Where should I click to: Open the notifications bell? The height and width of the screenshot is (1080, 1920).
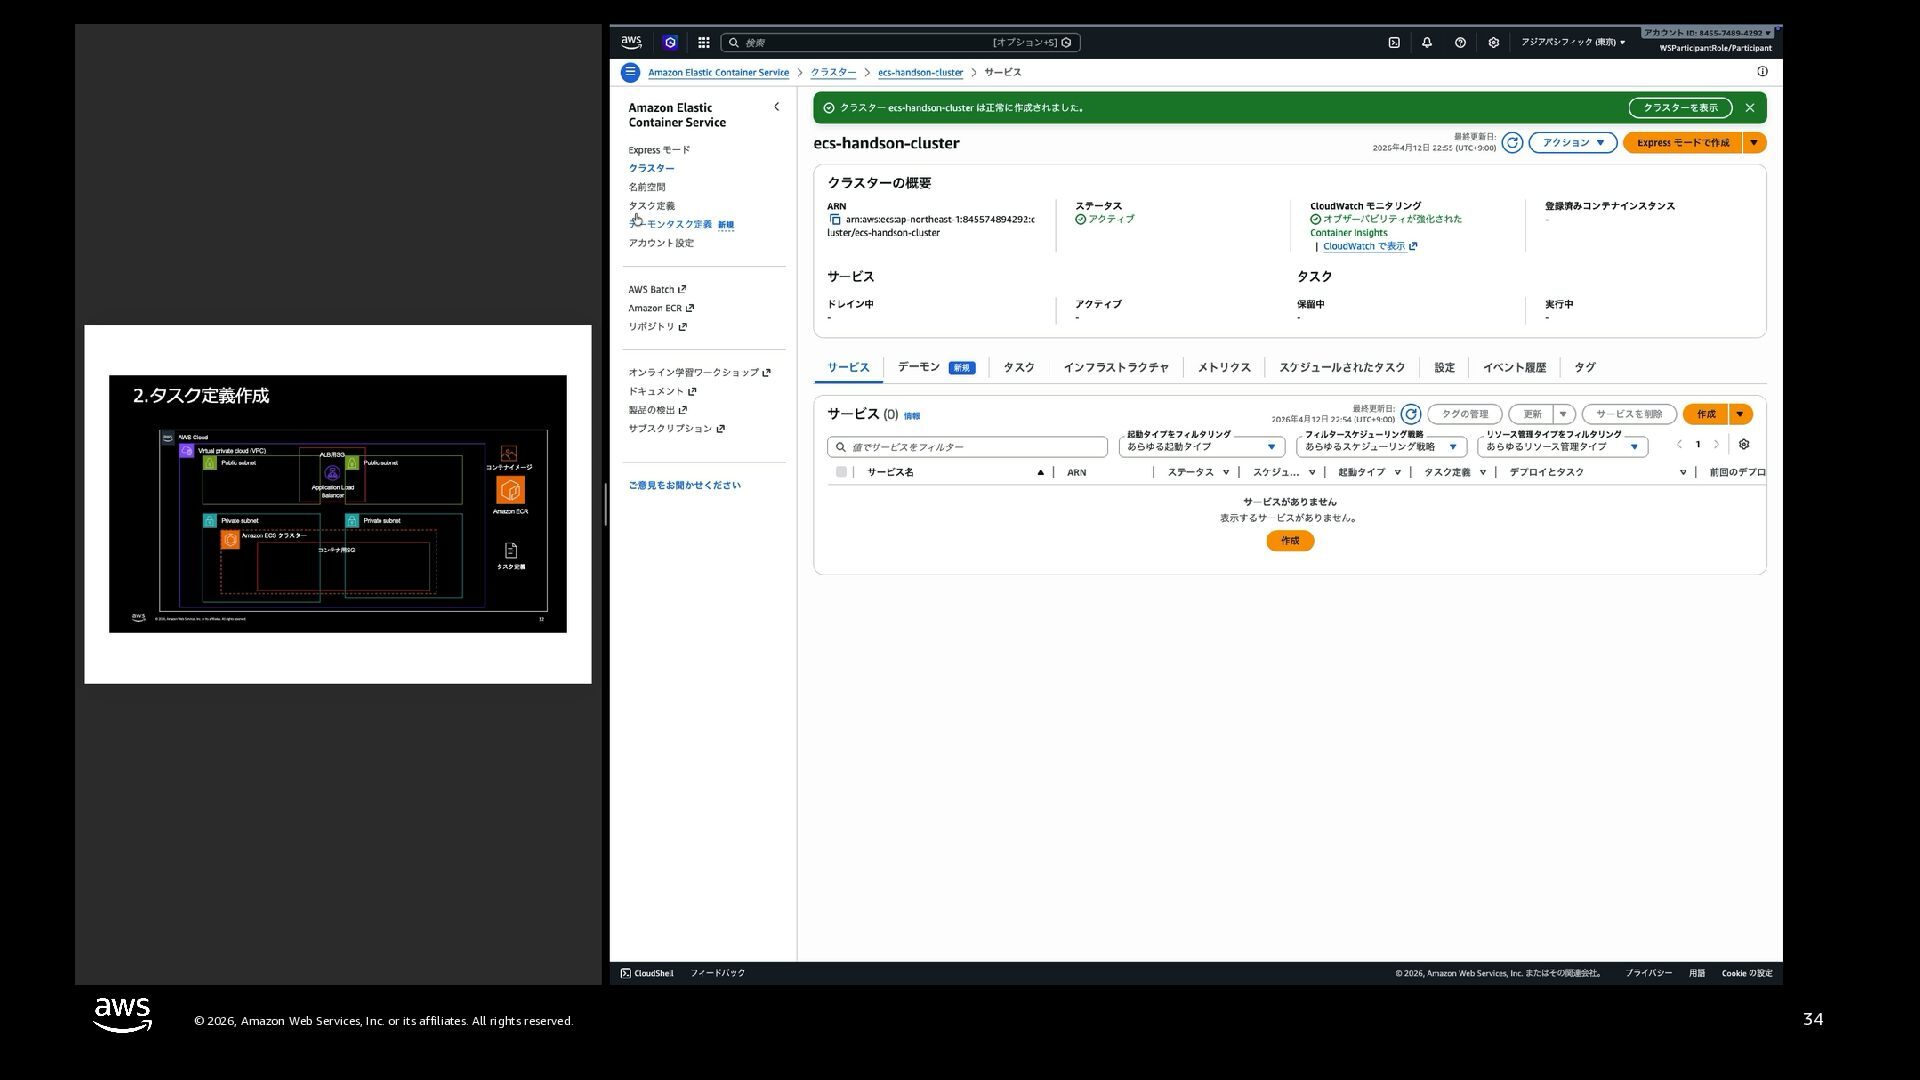(1427, 43)
